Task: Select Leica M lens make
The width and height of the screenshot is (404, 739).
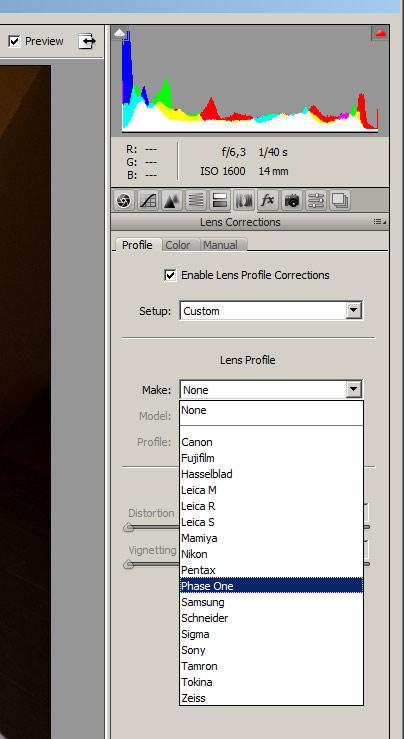Action: tap(271, 490)
